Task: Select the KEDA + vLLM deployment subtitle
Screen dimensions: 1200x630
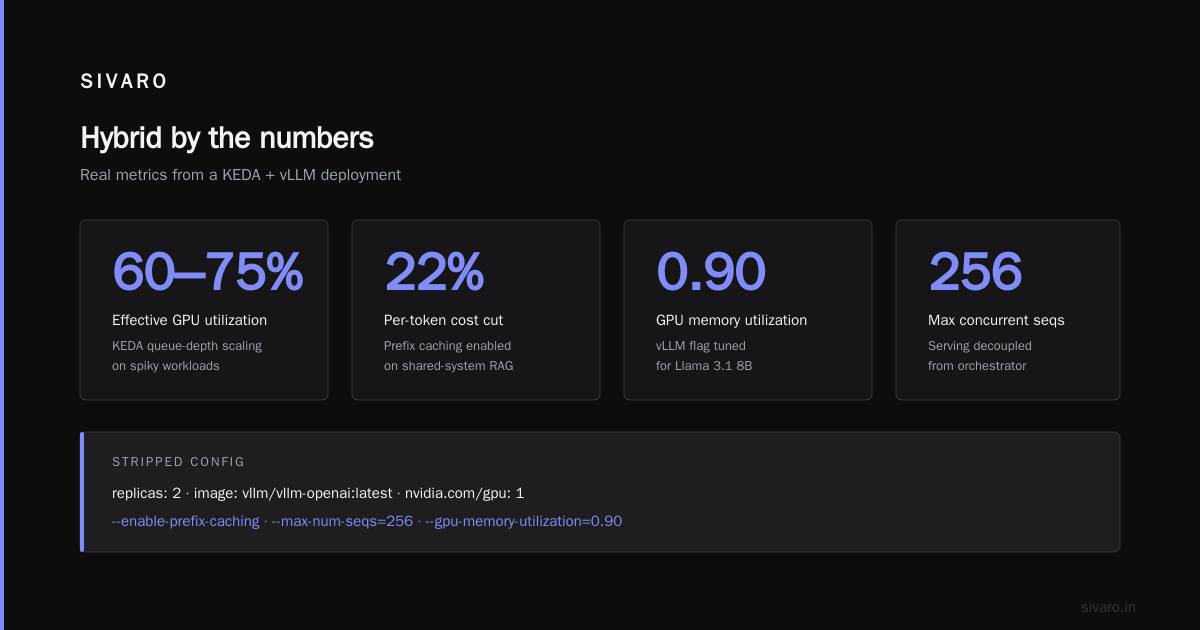Action: pos(240,175)
